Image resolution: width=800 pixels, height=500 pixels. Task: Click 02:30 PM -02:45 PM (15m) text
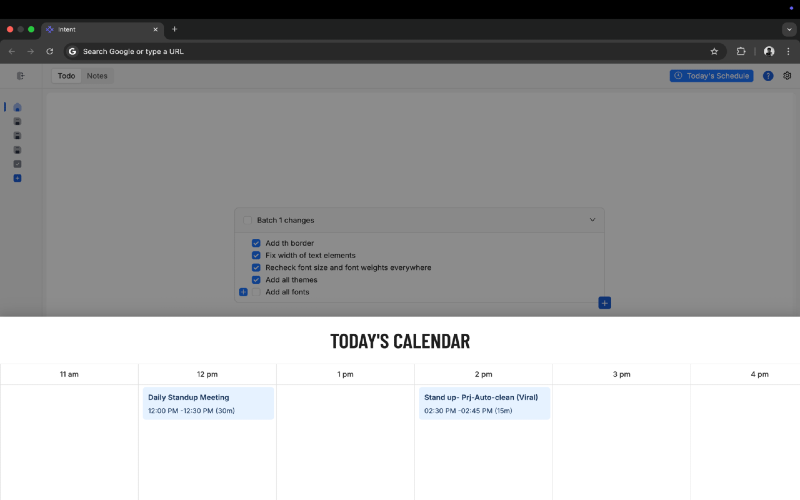468,411
